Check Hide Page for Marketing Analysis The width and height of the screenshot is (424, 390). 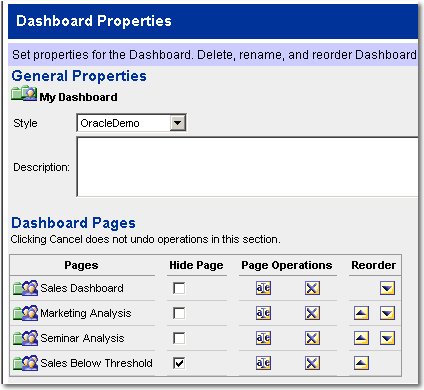point(179,313)
